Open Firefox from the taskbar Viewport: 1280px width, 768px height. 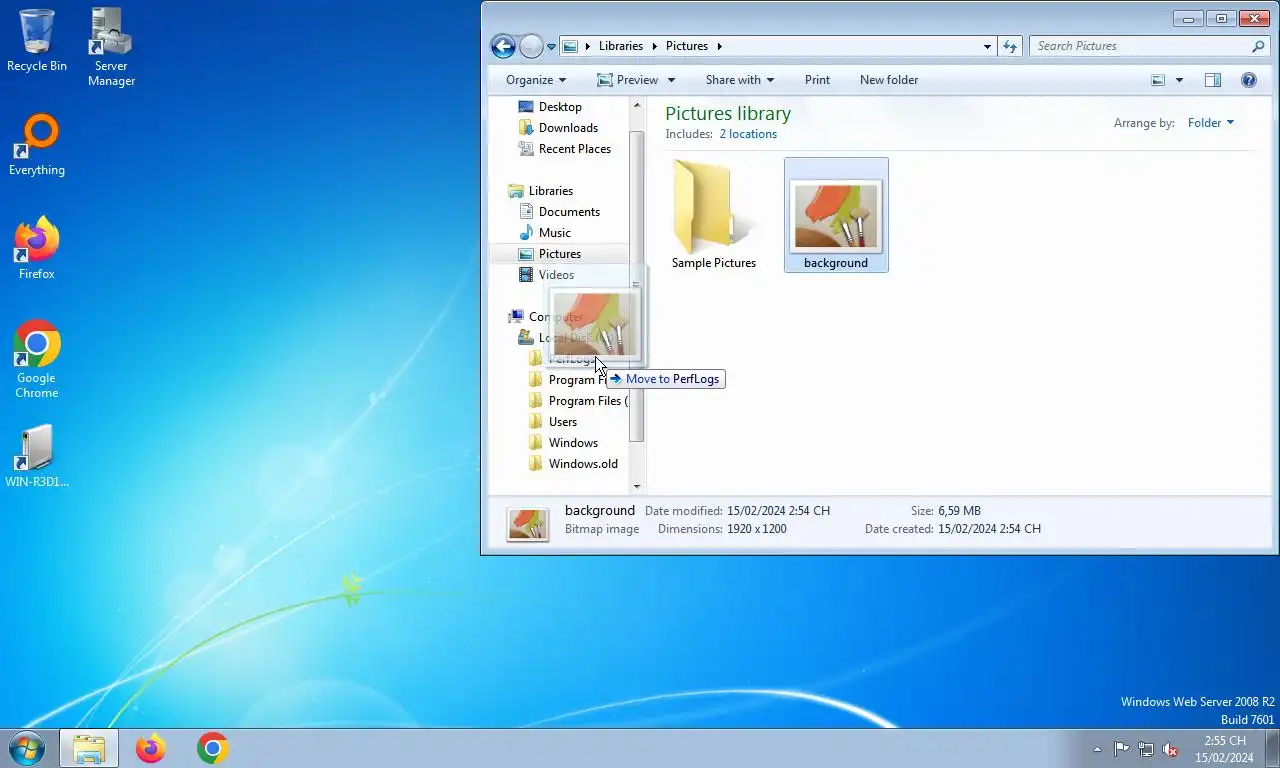[151, 748]
